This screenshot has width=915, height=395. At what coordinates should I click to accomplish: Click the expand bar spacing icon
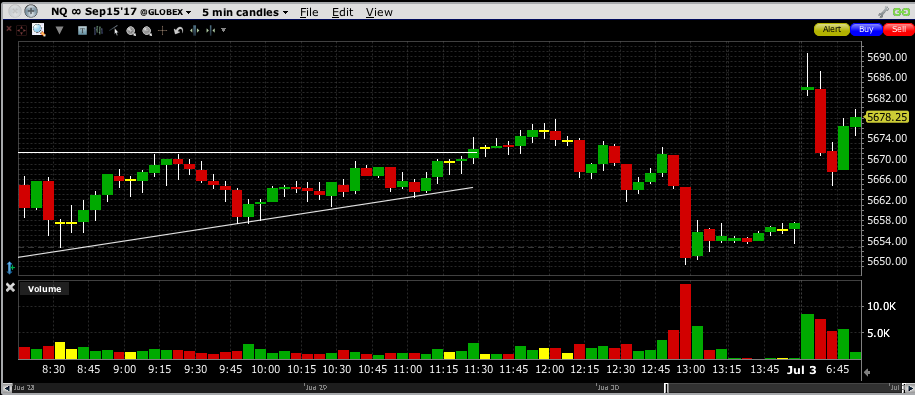tap(194, 30)
